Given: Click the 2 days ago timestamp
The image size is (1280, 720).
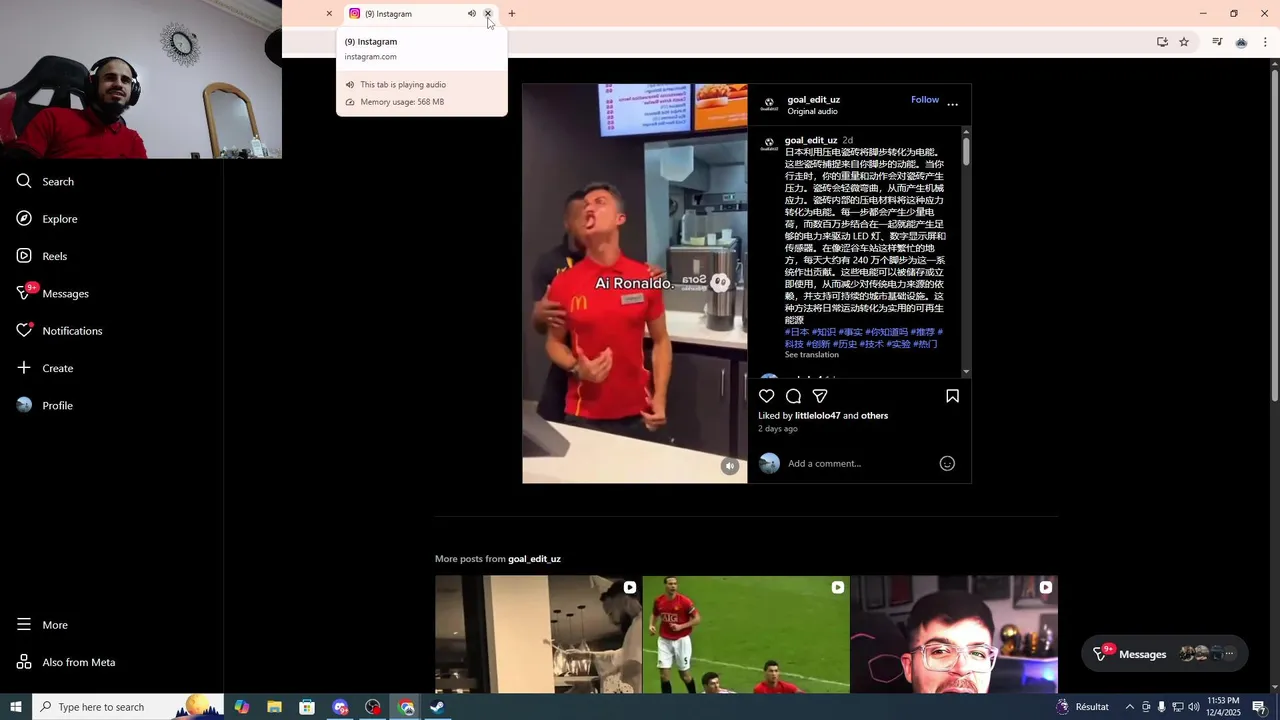Looking at the screenshot, I should [778, 429].
